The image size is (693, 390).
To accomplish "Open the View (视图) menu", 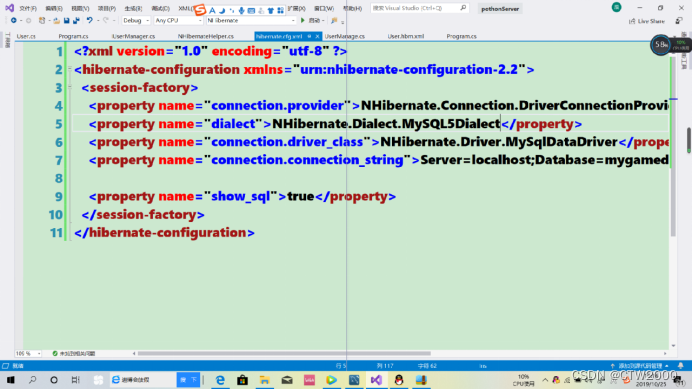I will [80, 8].
